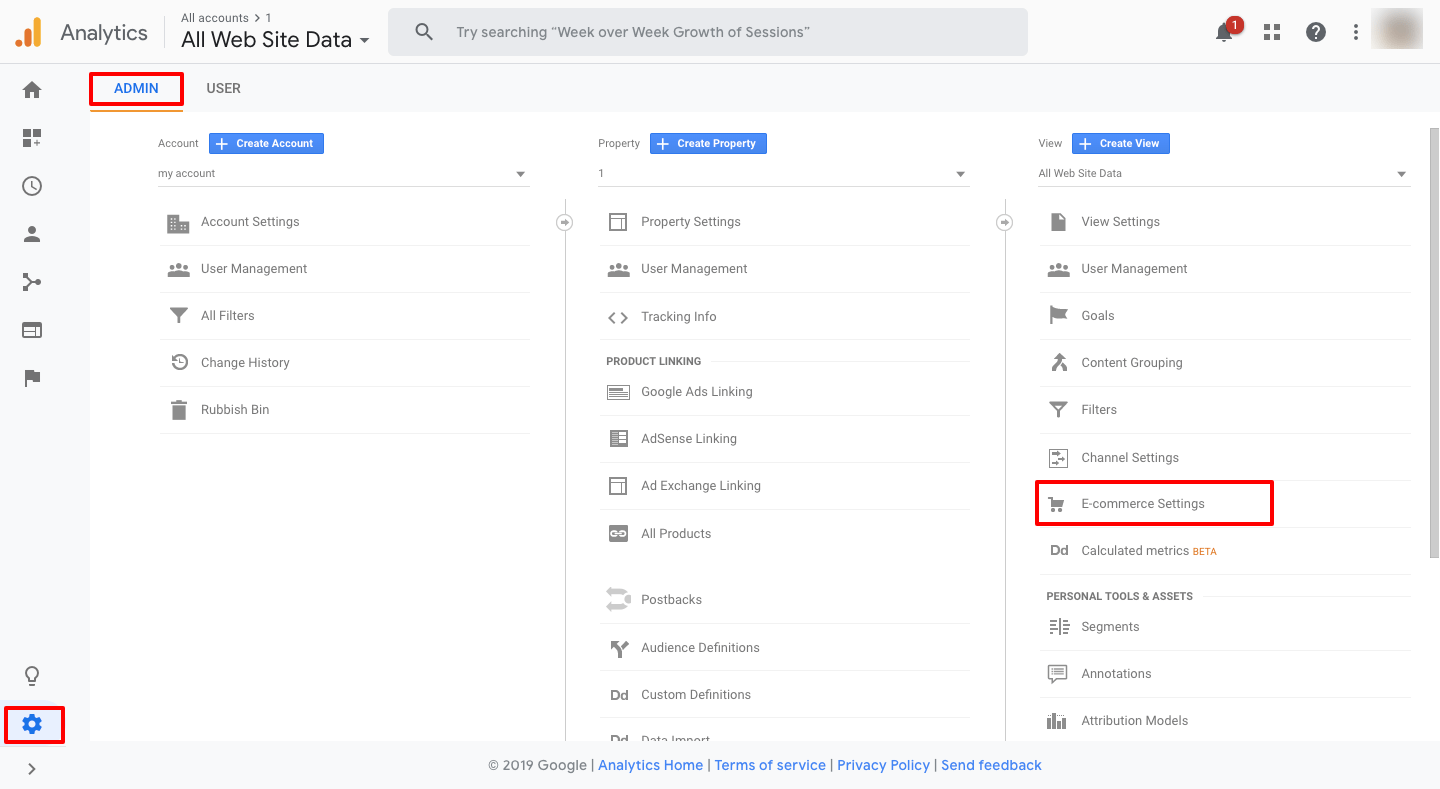Screen dimensions: 1440x789
Task: Open Admin via the gear icon
Action: 33,724
